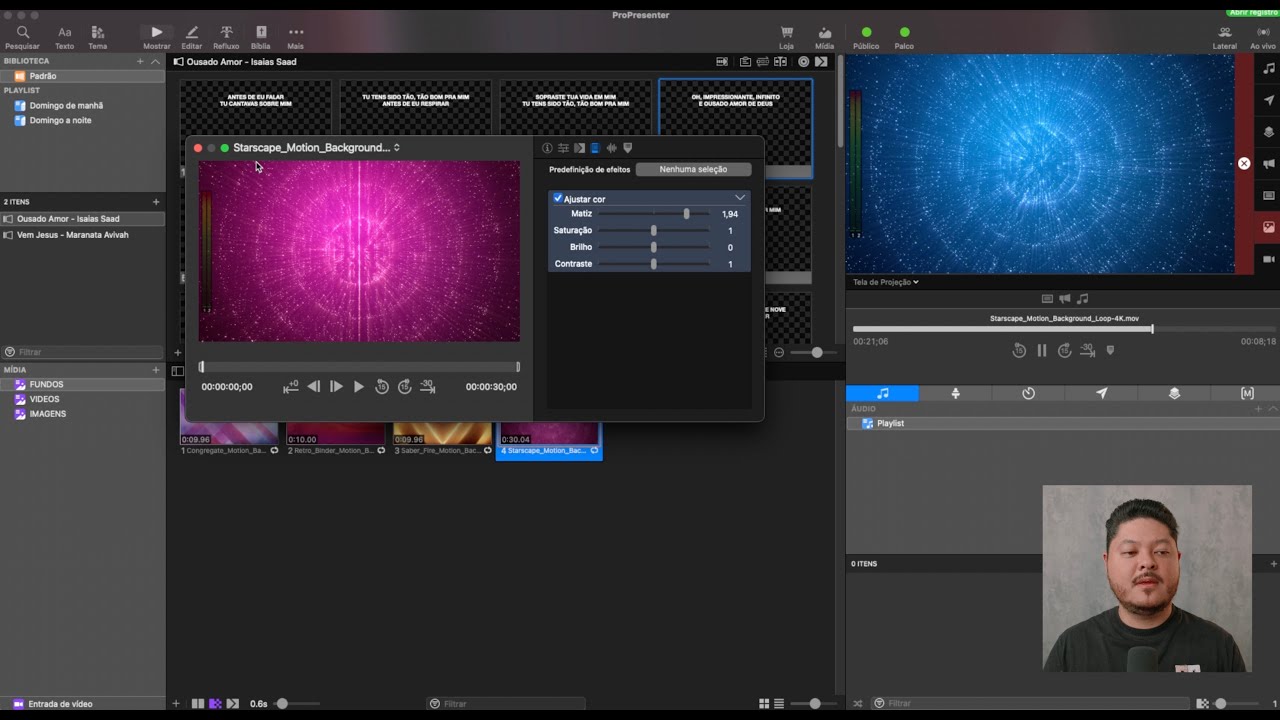This screenshot has width=1280, height=720.
Task: Collapse the Ajustar cor effect panel
Action: pos(740,198)
